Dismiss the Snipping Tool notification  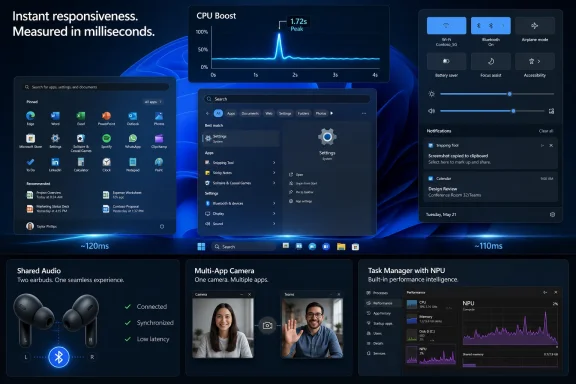click(x=551, y=146)
